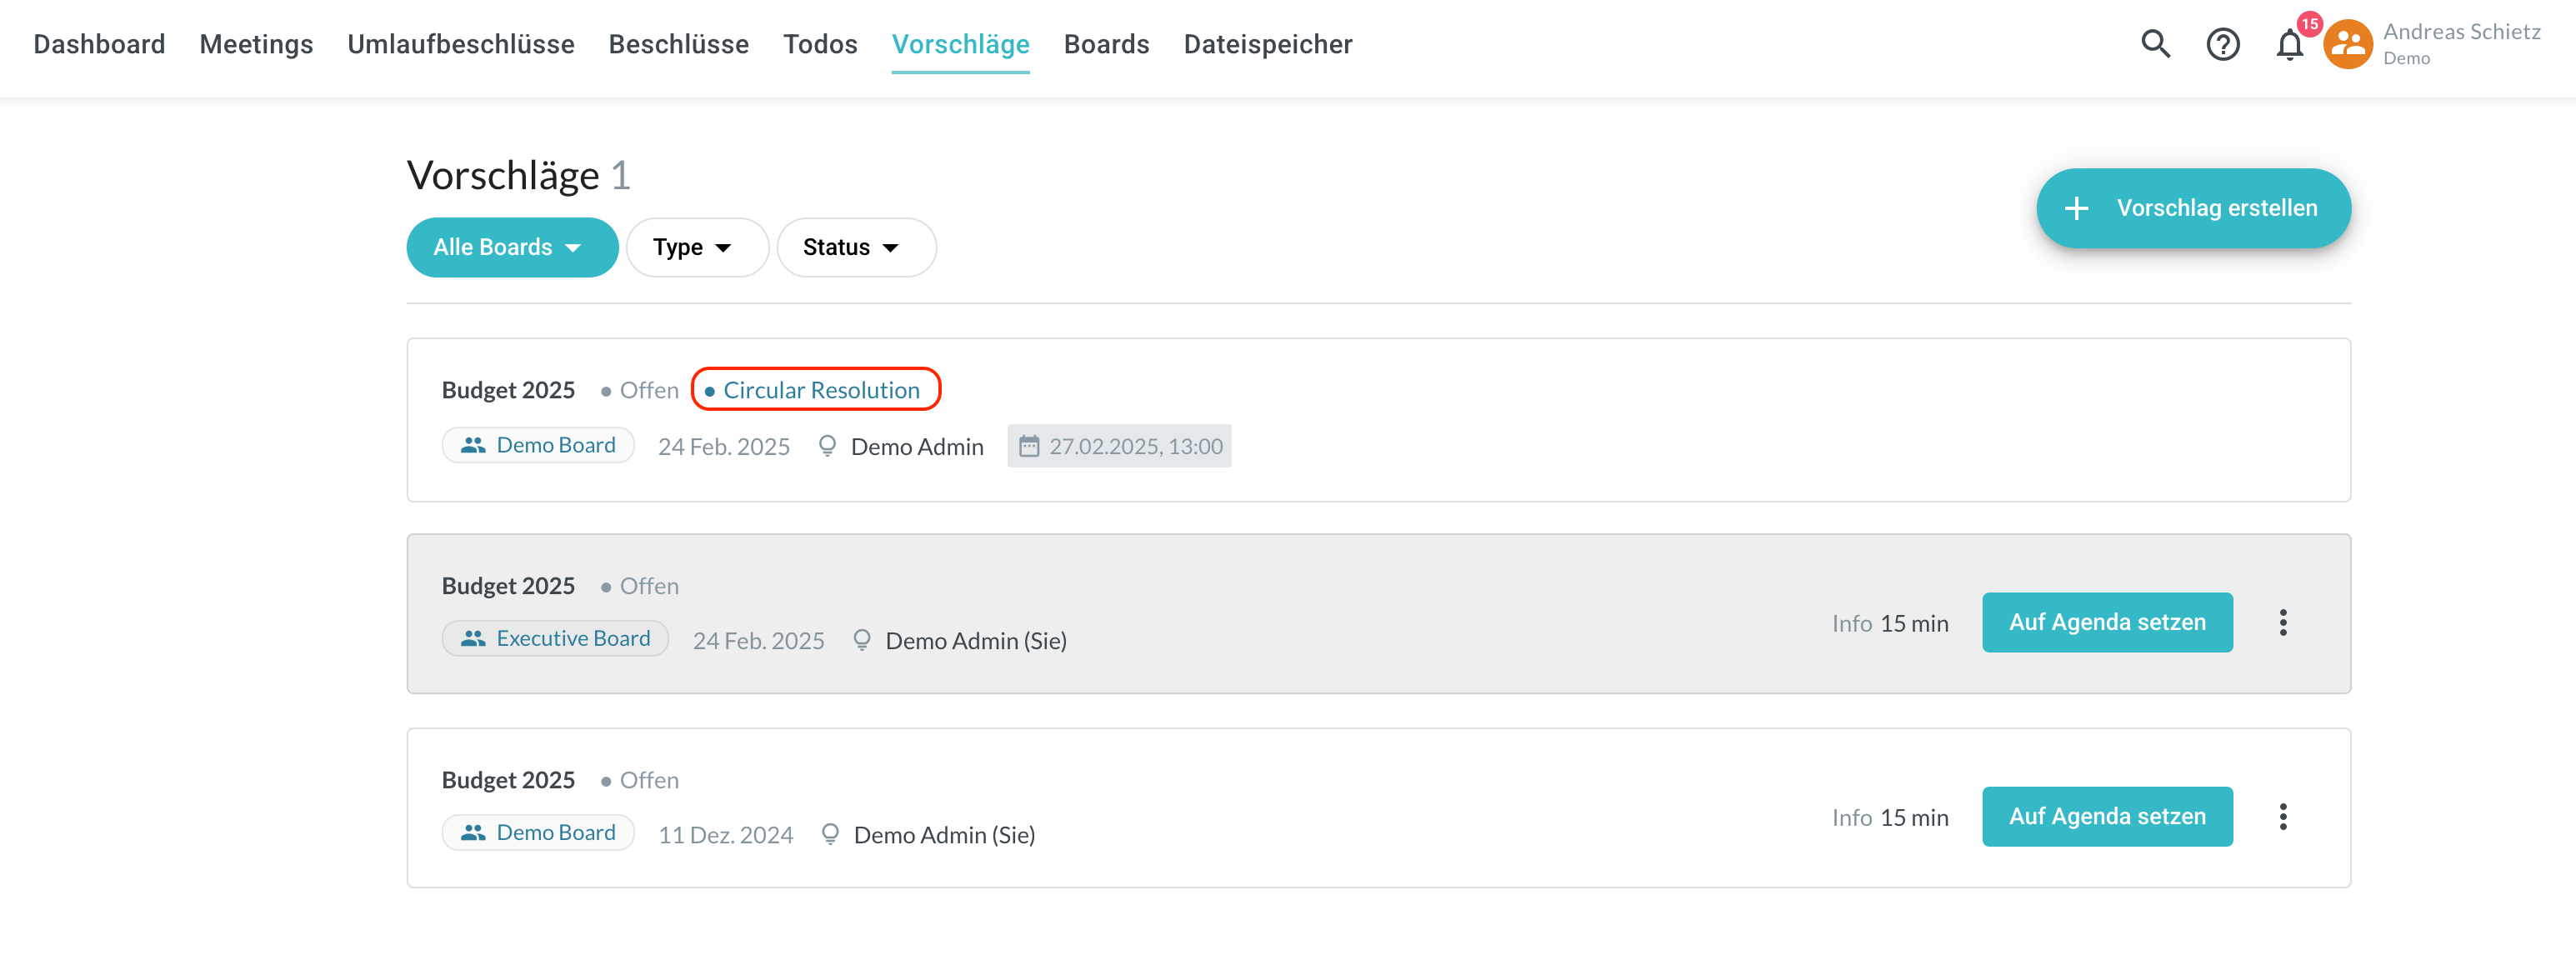Expand the Alle Boards filter dropdown
Image resolution: width=2576 pixels, height=965 pixels.
[x=512, y=247]
